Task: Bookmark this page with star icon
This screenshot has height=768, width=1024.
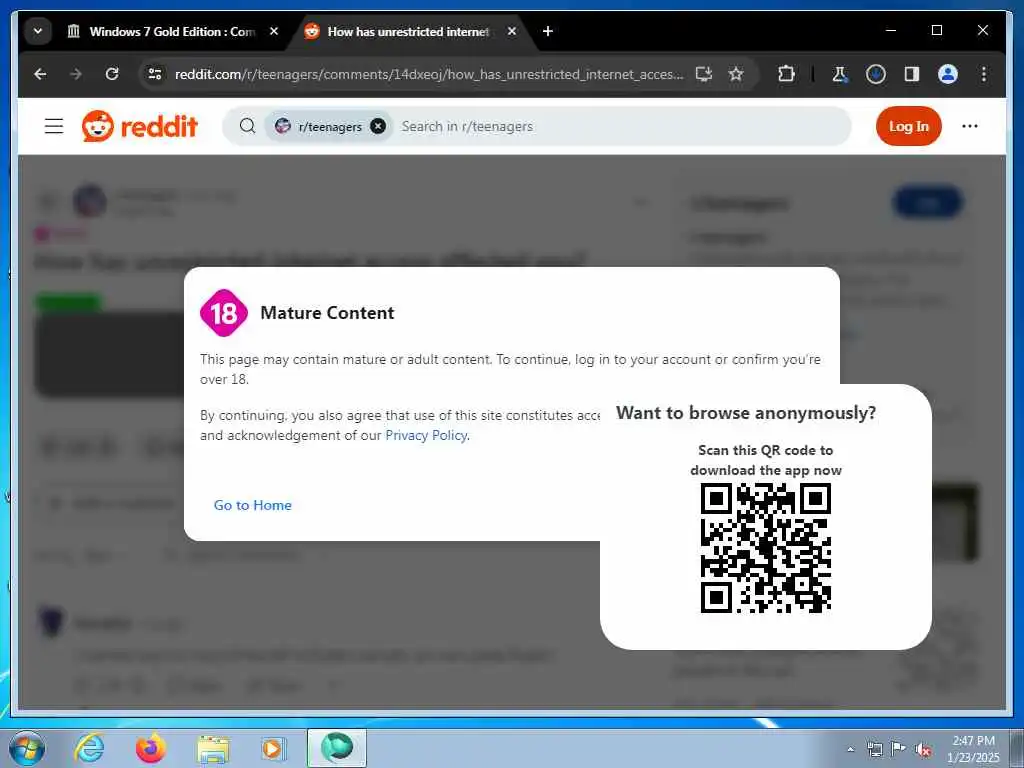Action: 736,74
